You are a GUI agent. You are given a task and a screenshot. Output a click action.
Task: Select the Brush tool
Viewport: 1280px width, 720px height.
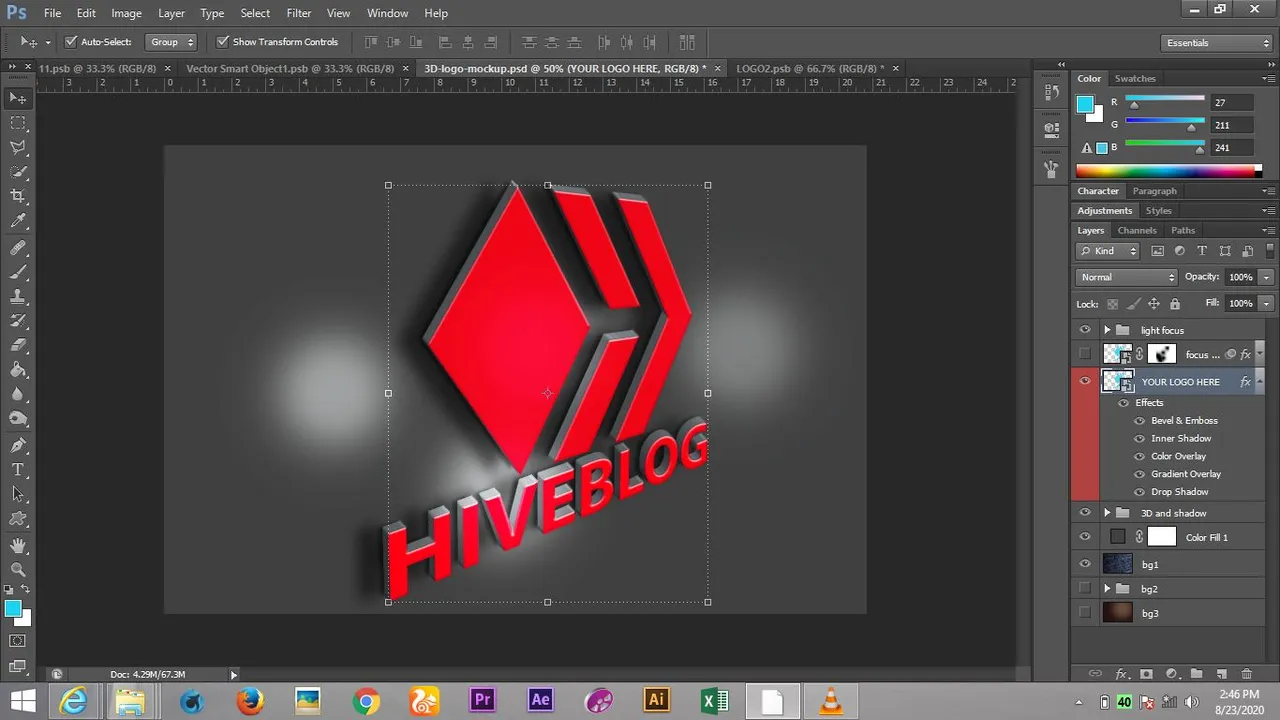(18, 272)
